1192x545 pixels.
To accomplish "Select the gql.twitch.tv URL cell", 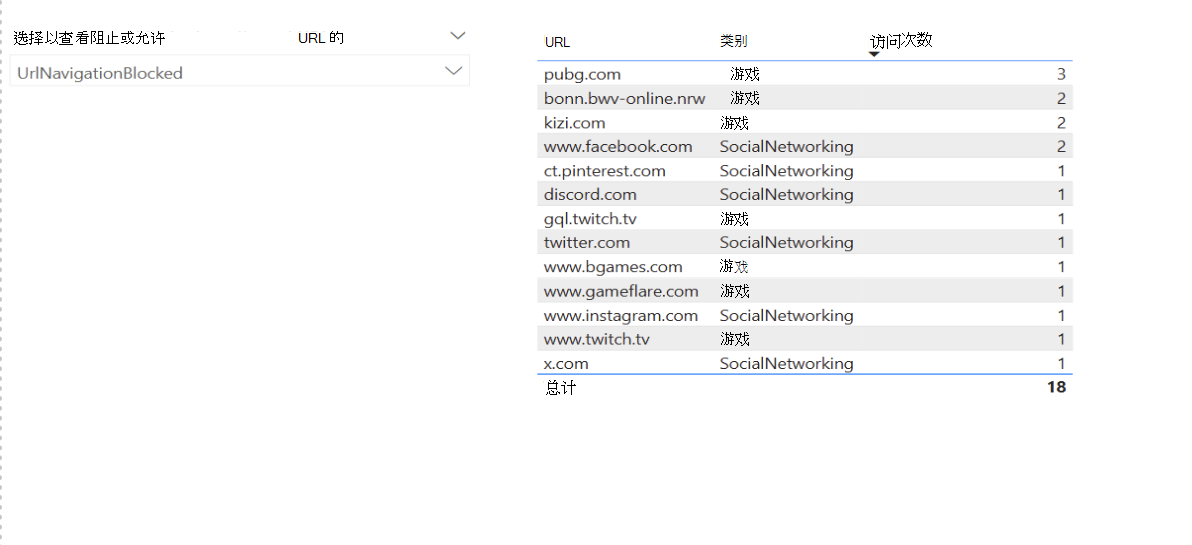I will [590, 219].
